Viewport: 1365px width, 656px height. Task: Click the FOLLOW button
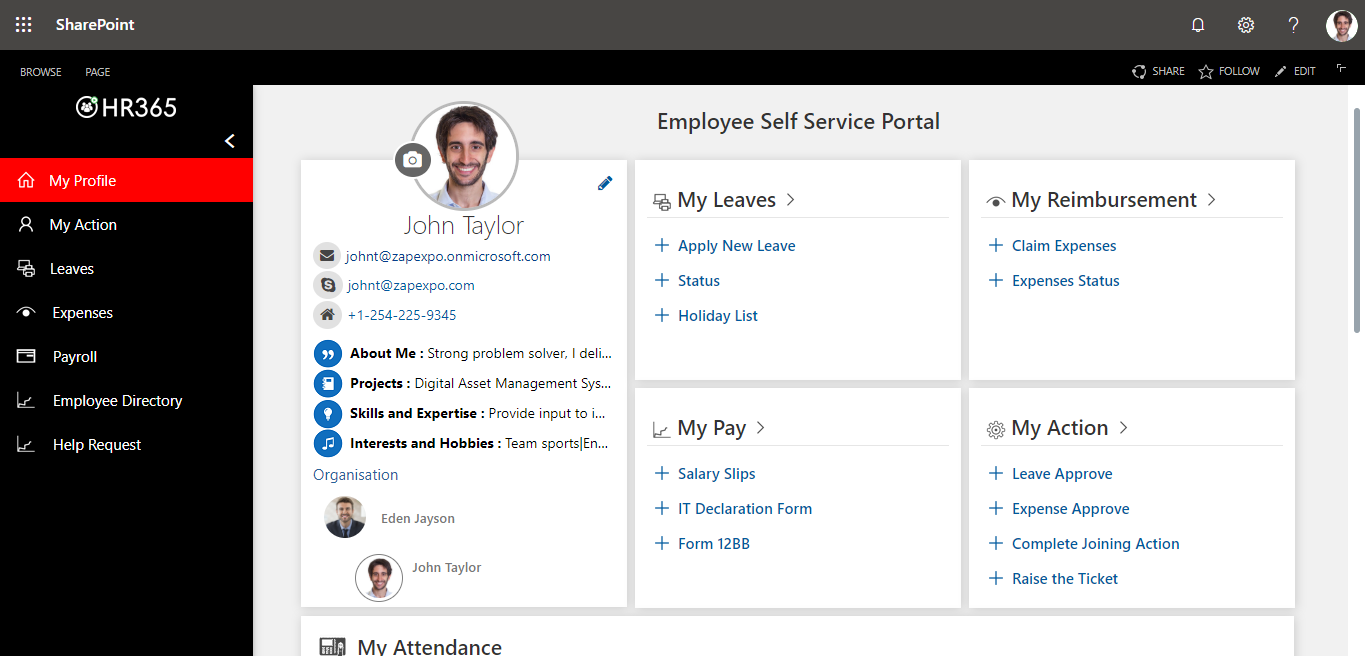coord(1229,72)
